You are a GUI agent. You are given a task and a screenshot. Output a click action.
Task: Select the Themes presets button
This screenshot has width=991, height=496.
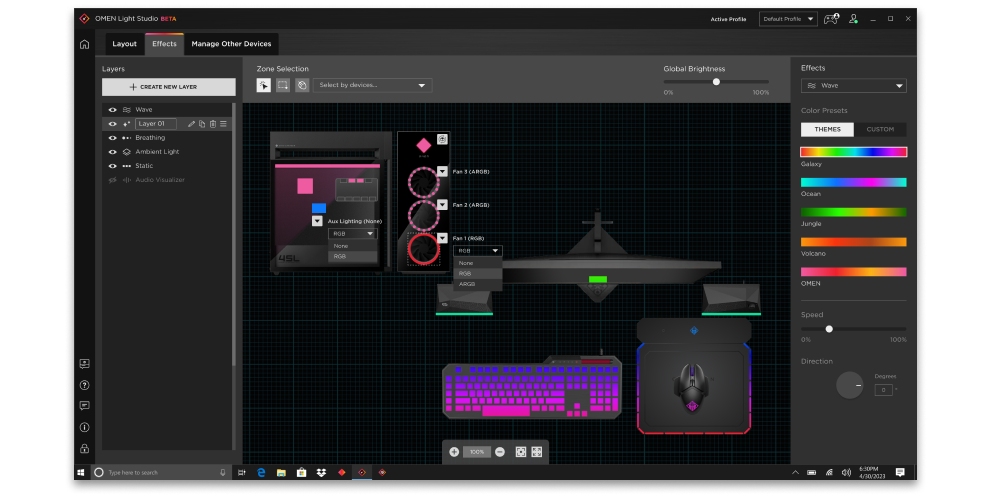point(827,130)
